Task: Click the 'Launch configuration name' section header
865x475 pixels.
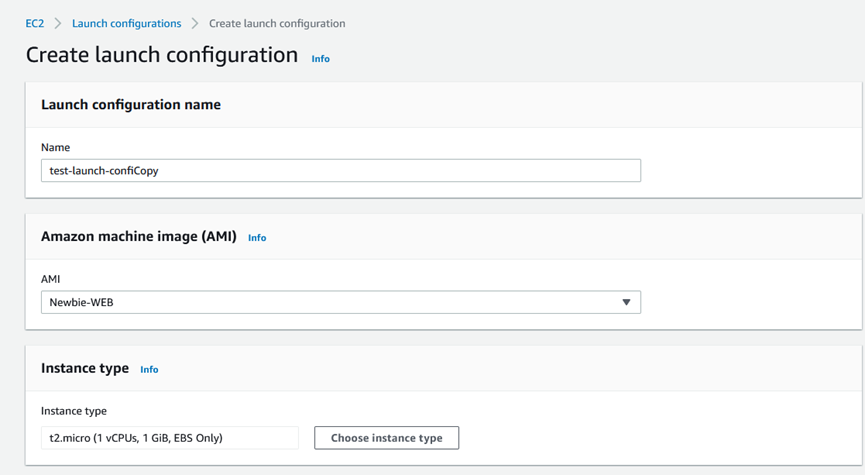Action: click(131, 104)
